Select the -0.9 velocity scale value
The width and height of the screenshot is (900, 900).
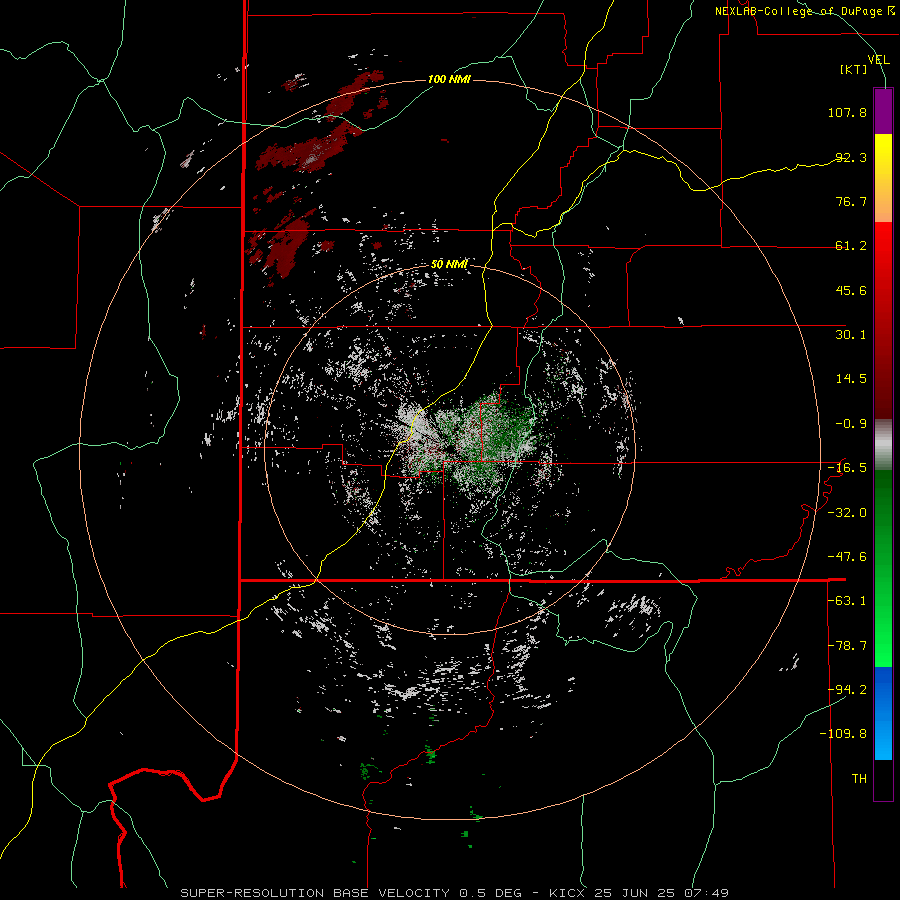point(851,424)
